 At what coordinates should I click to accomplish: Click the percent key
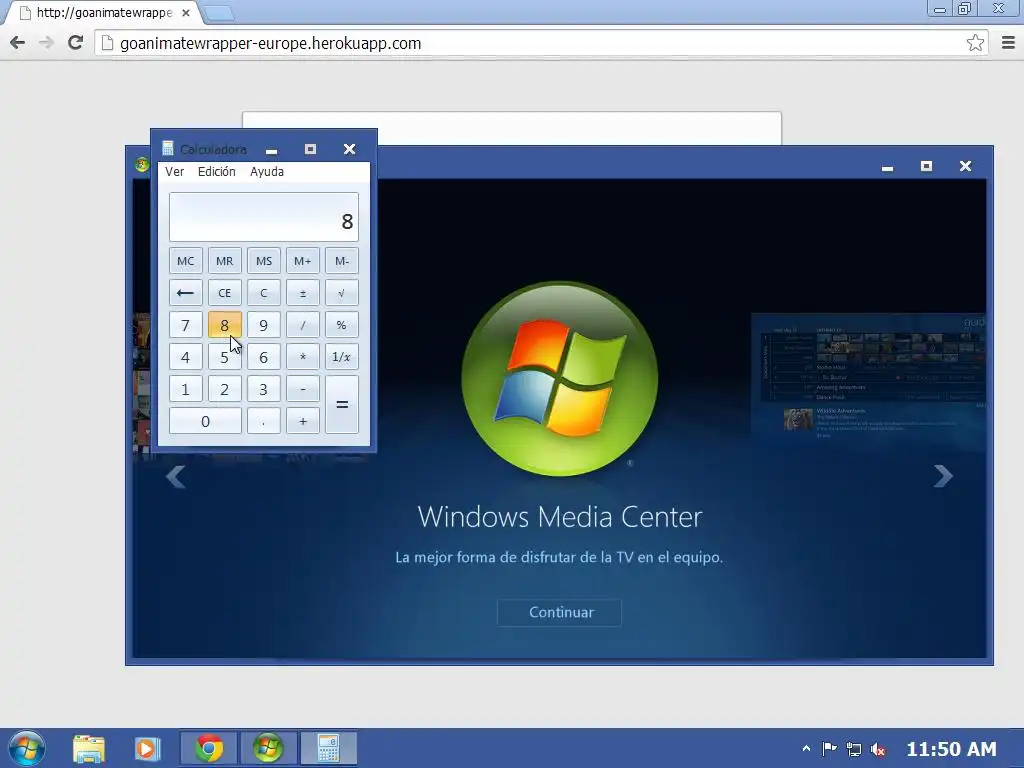coord(342,325)
